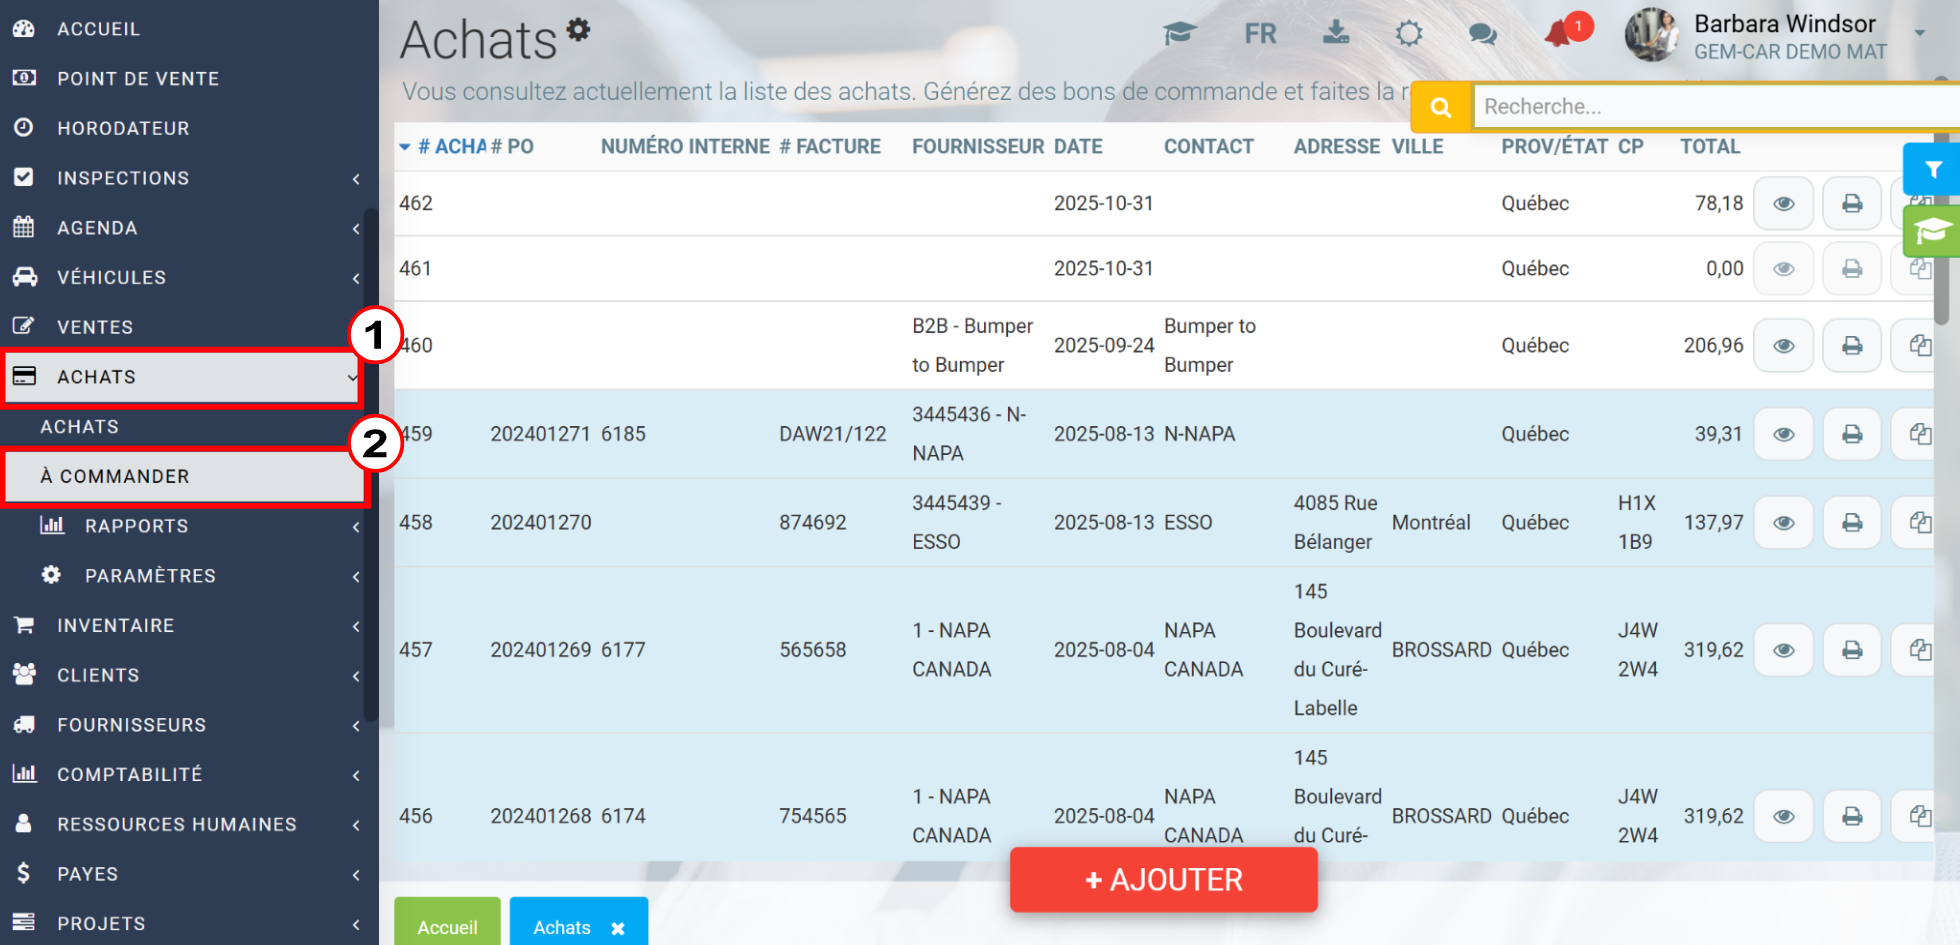Open Barbara Windsor user dropdown arrow
1960x945 pixels.
(1920, 33)
